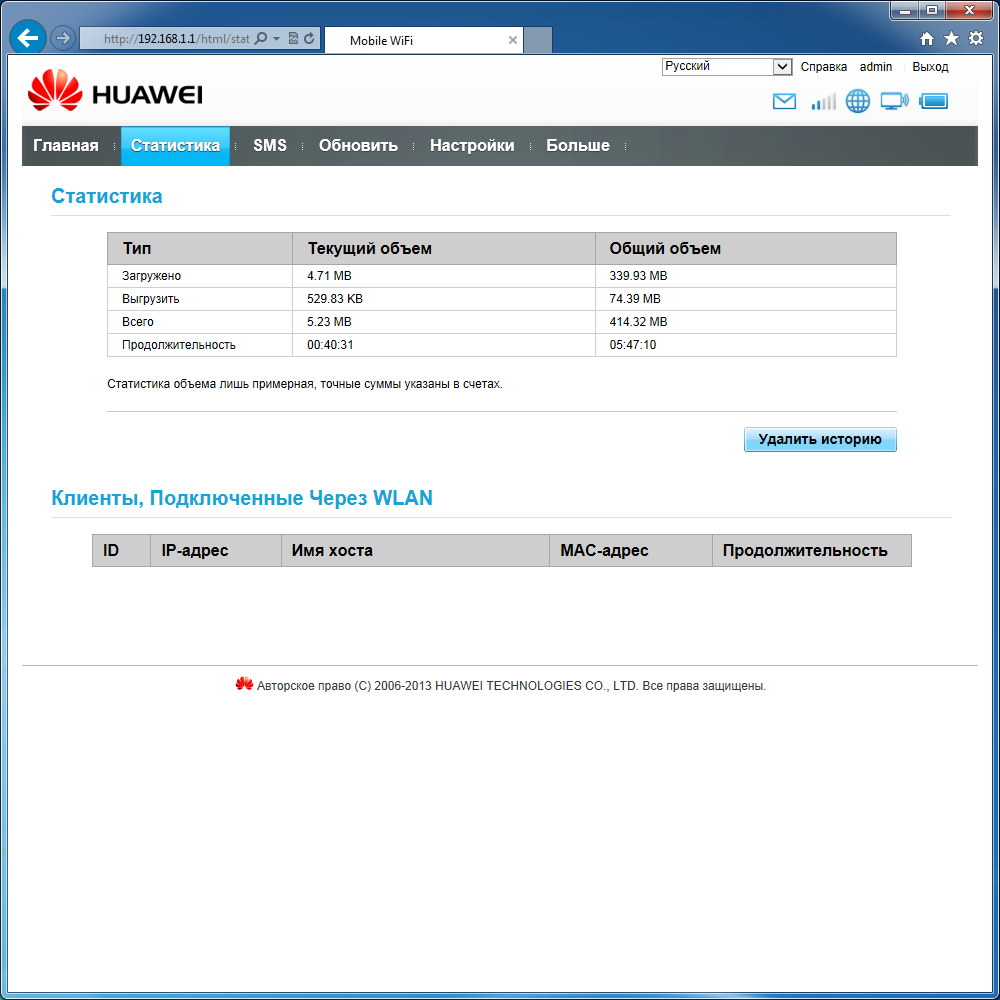Screen dimensions: 1000x1000
Task: Click the browser Back arrow button
Action: (27, 38)
